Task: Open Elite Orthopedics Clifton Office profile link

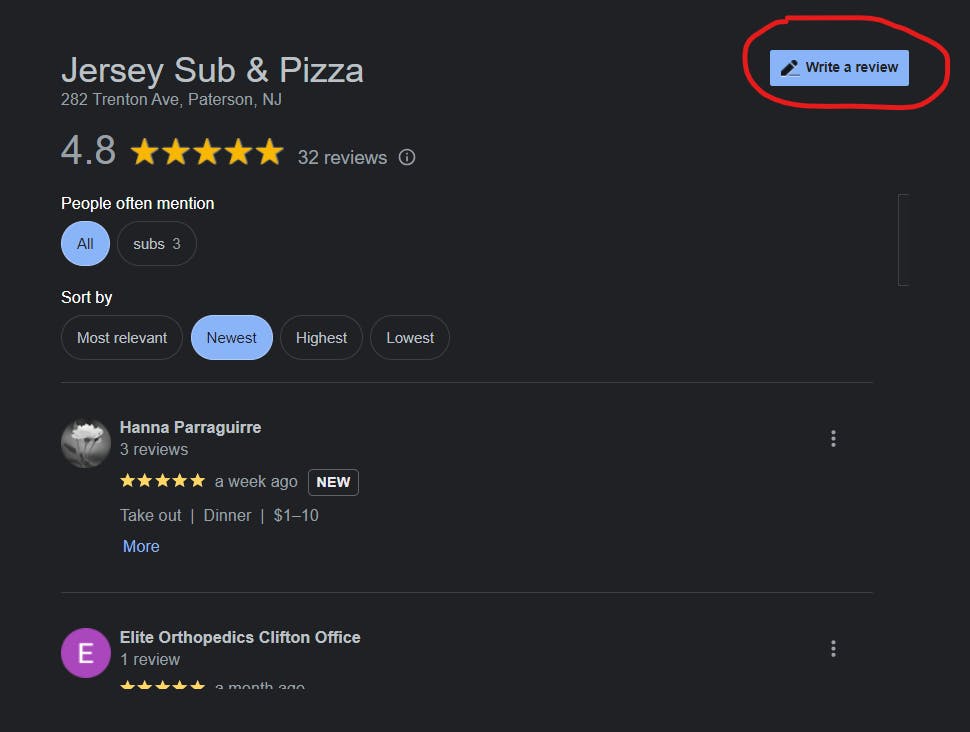Action: click(x=240, y=637)
